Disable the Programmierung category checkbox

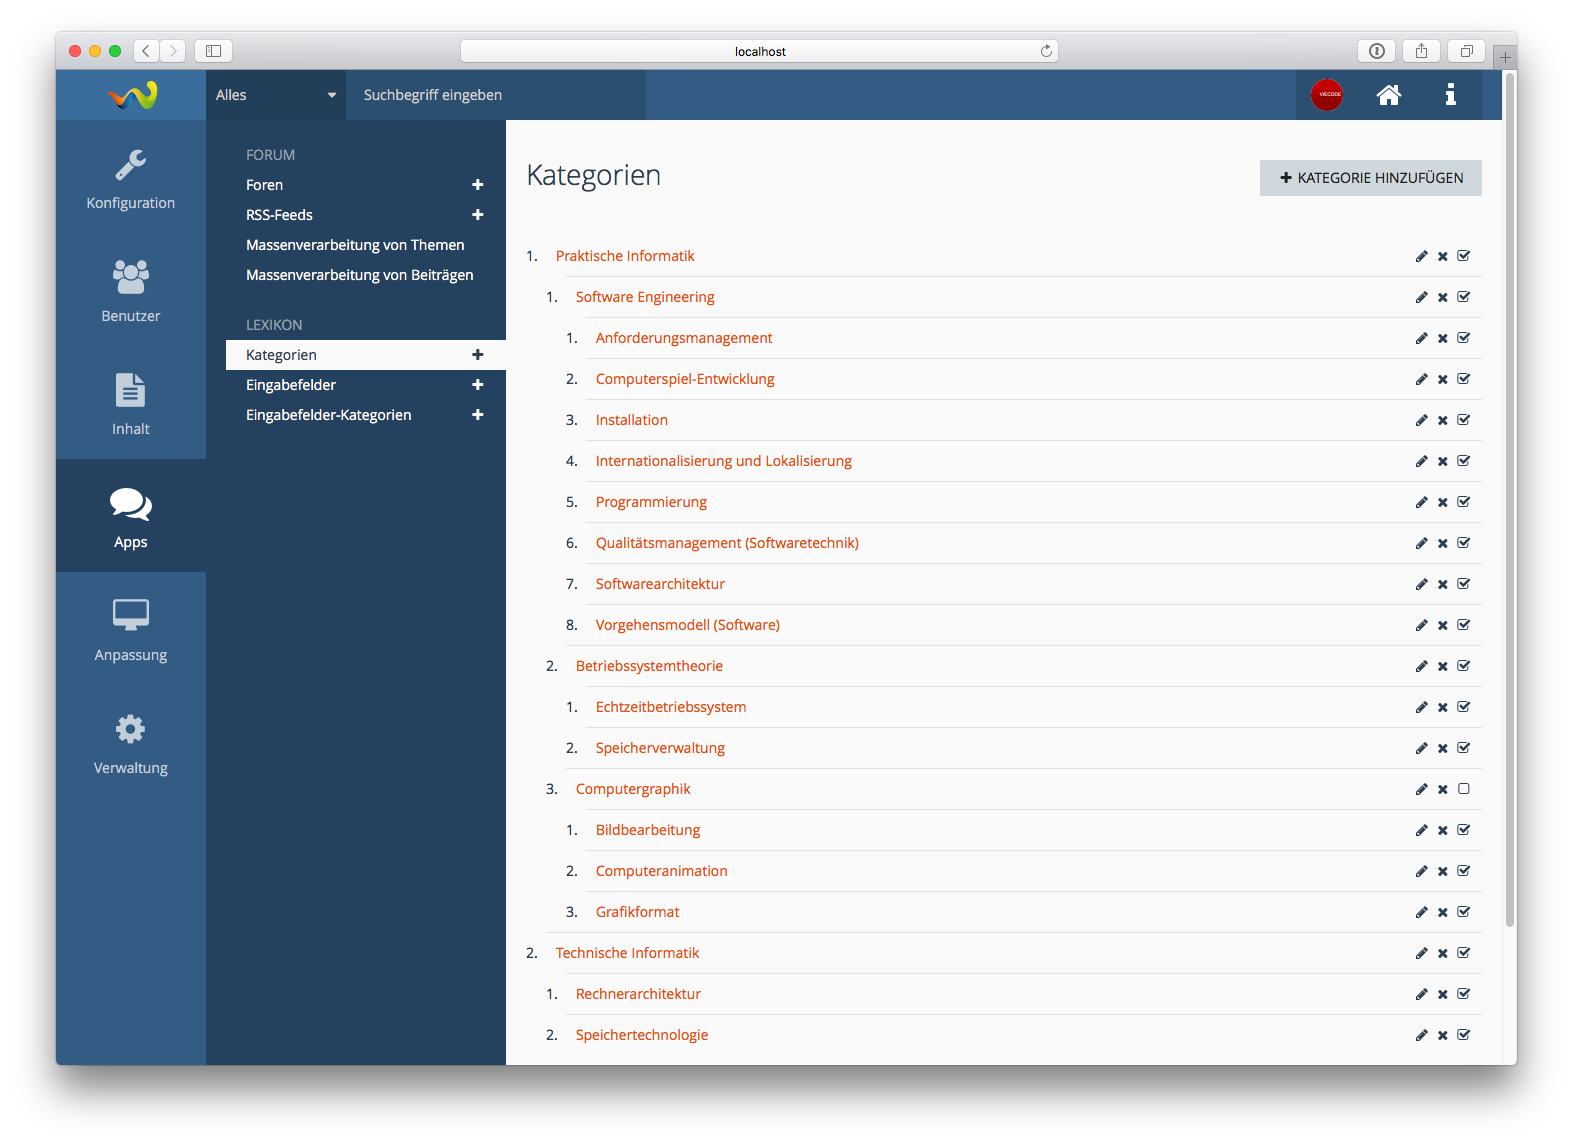coord(1463,502)
